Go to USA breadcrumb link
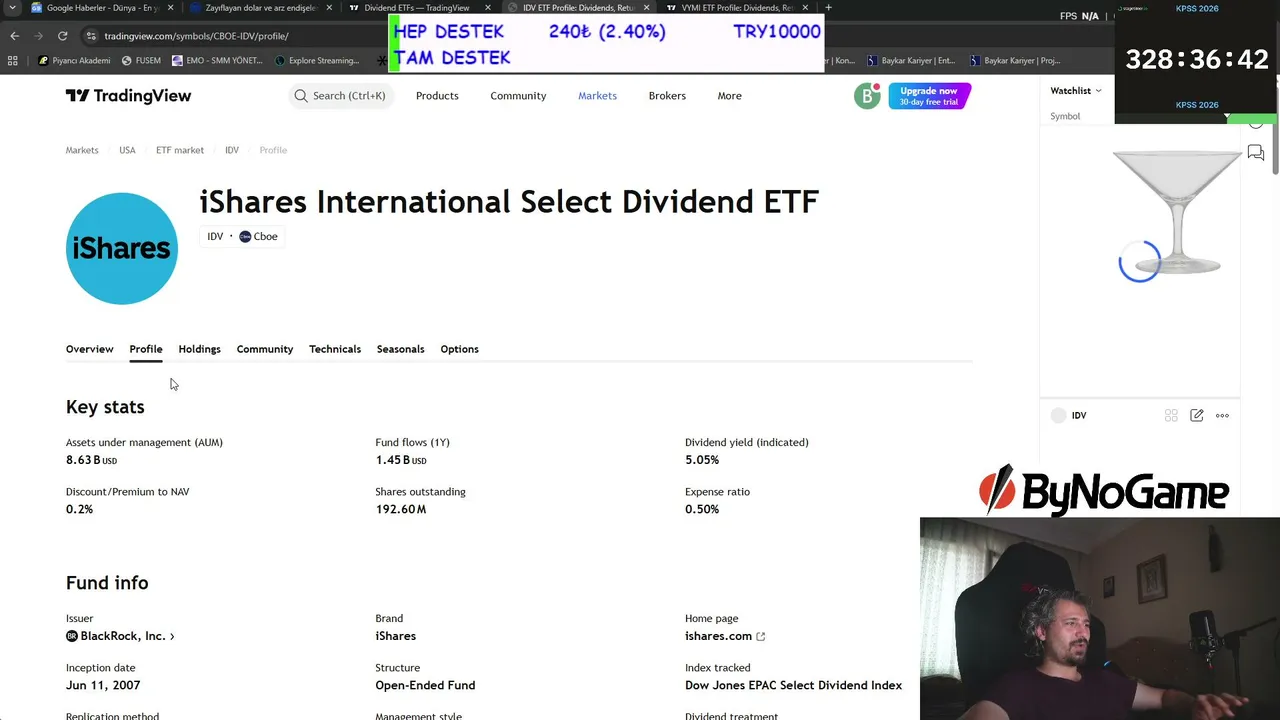Screen dimensions: 1280x720 tap(127, 150)
